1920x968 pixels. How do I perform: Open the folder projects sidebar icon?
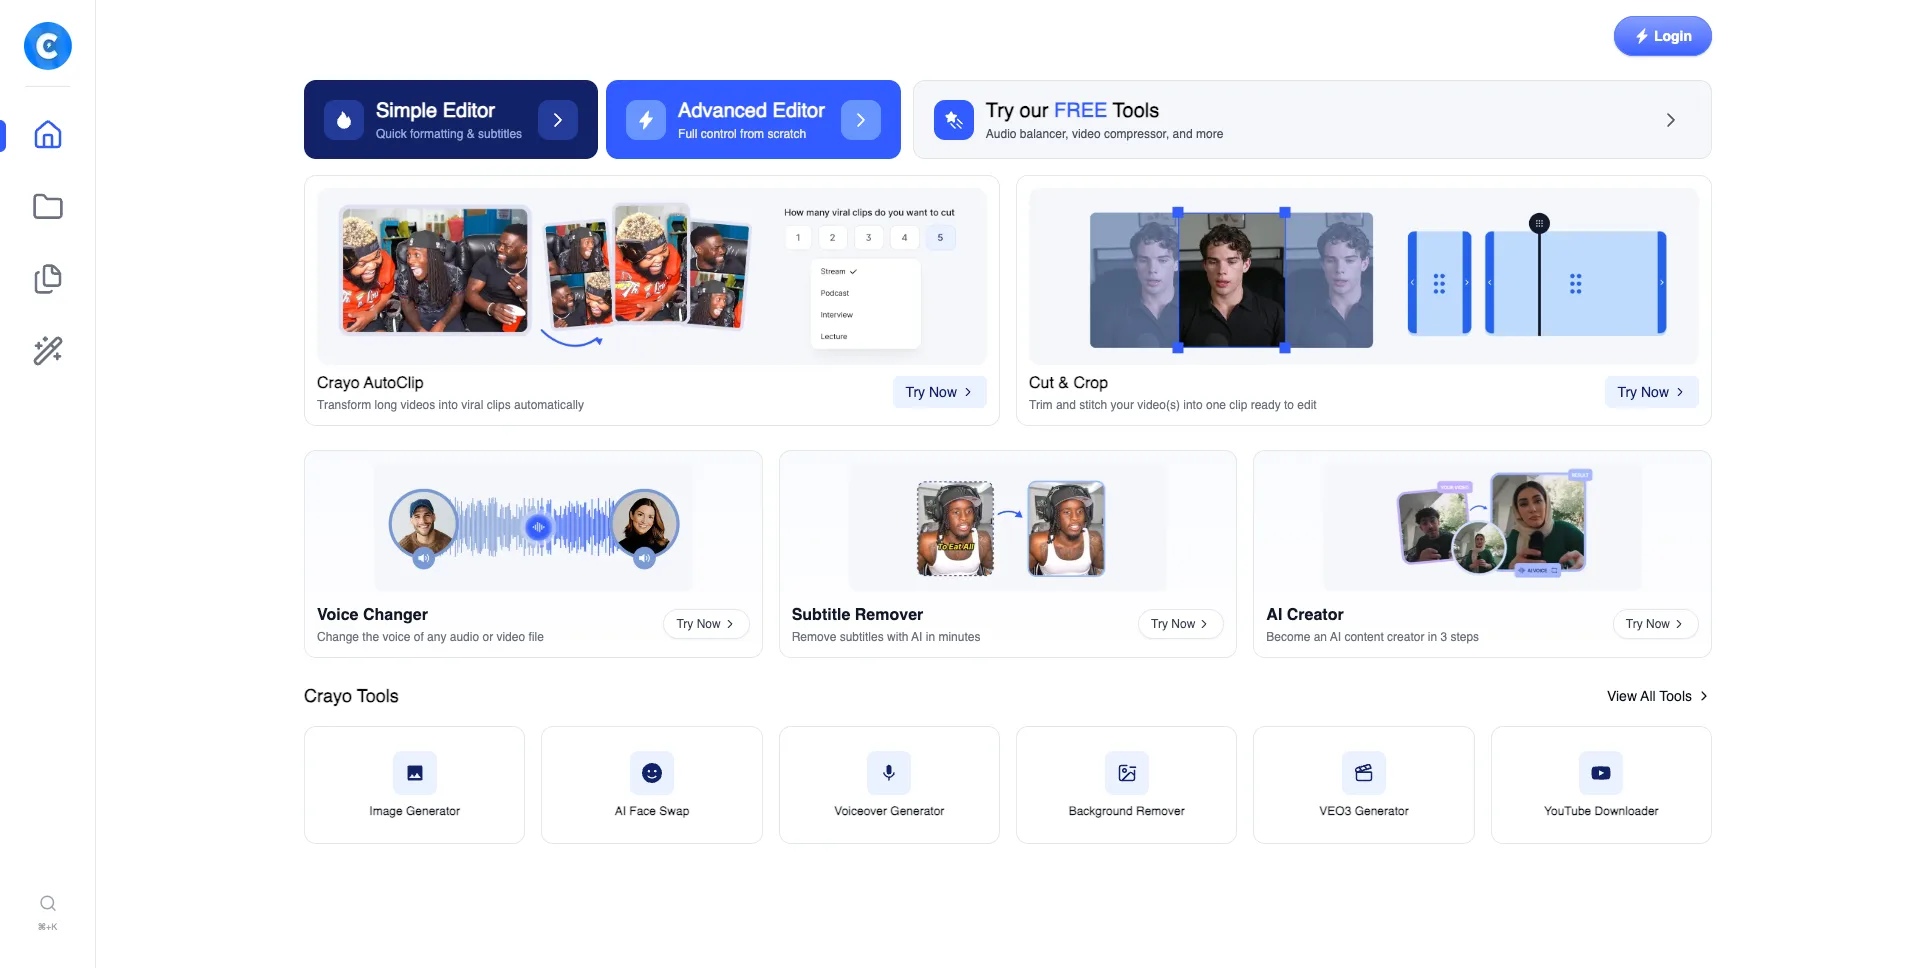(47, 207)
